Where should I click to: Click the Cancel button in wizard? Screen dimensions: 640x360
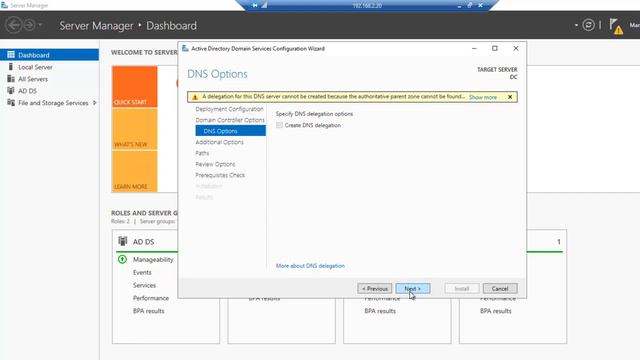[500, 289]
